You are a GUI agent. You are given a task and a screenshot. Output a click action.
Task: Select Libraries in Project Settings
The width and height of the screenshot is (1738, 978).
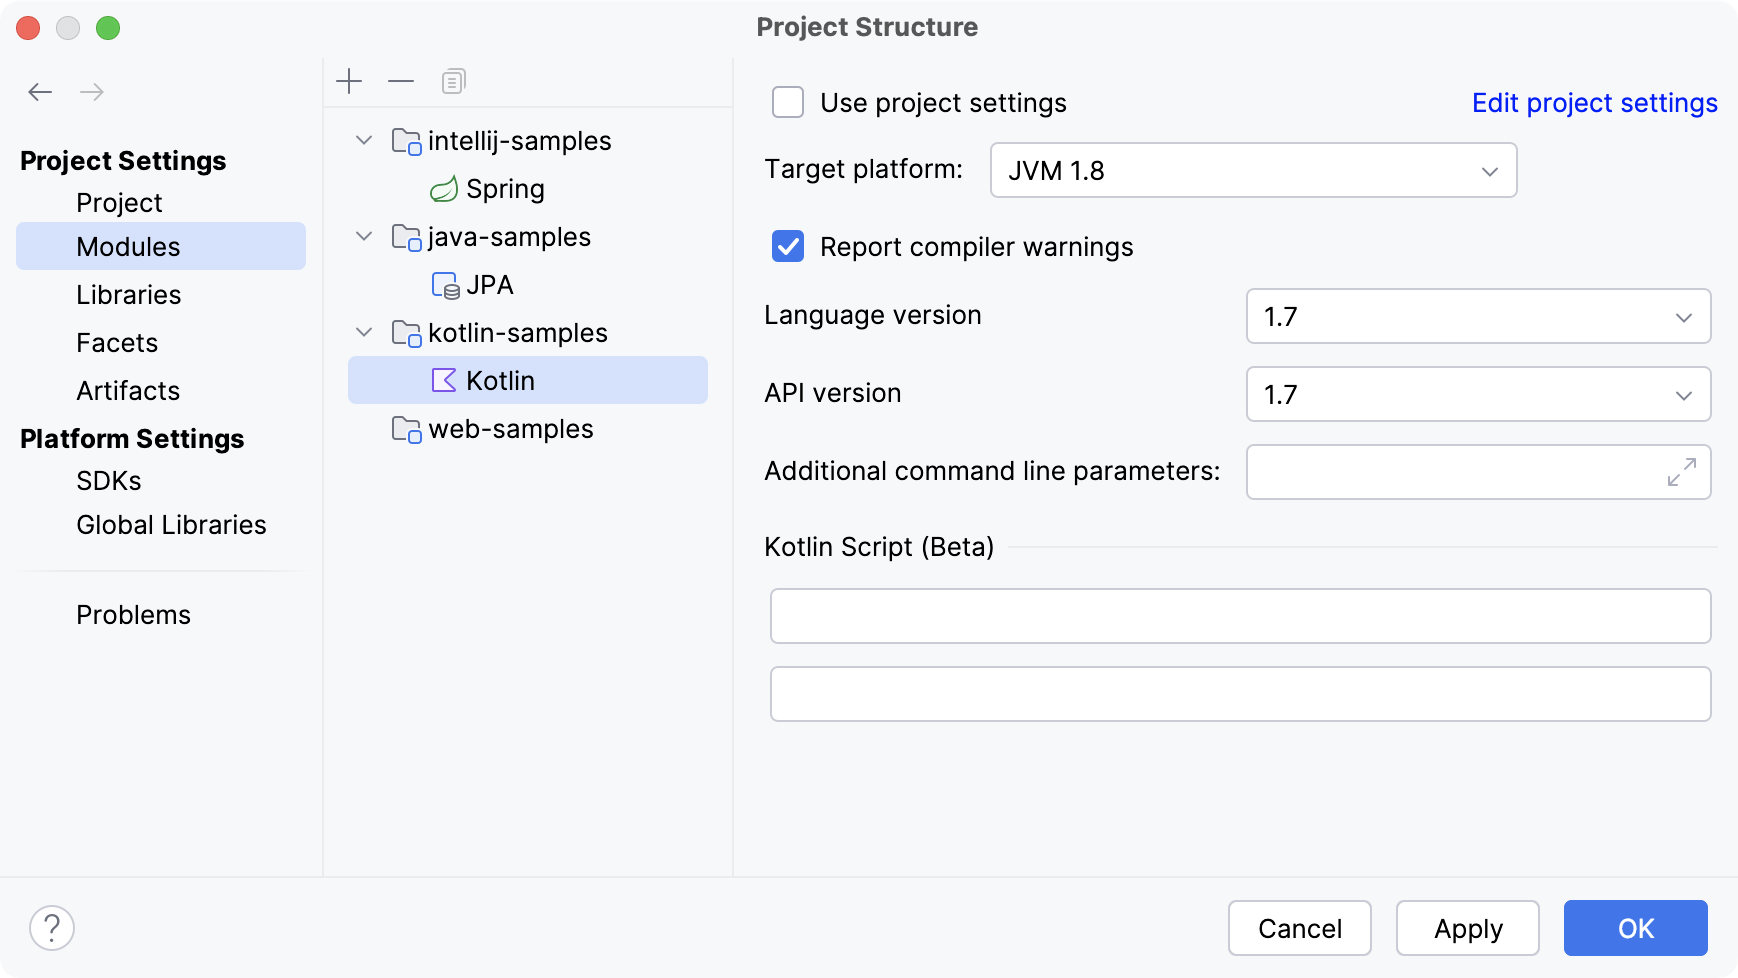pyautogui.click(x=128, y=294)
